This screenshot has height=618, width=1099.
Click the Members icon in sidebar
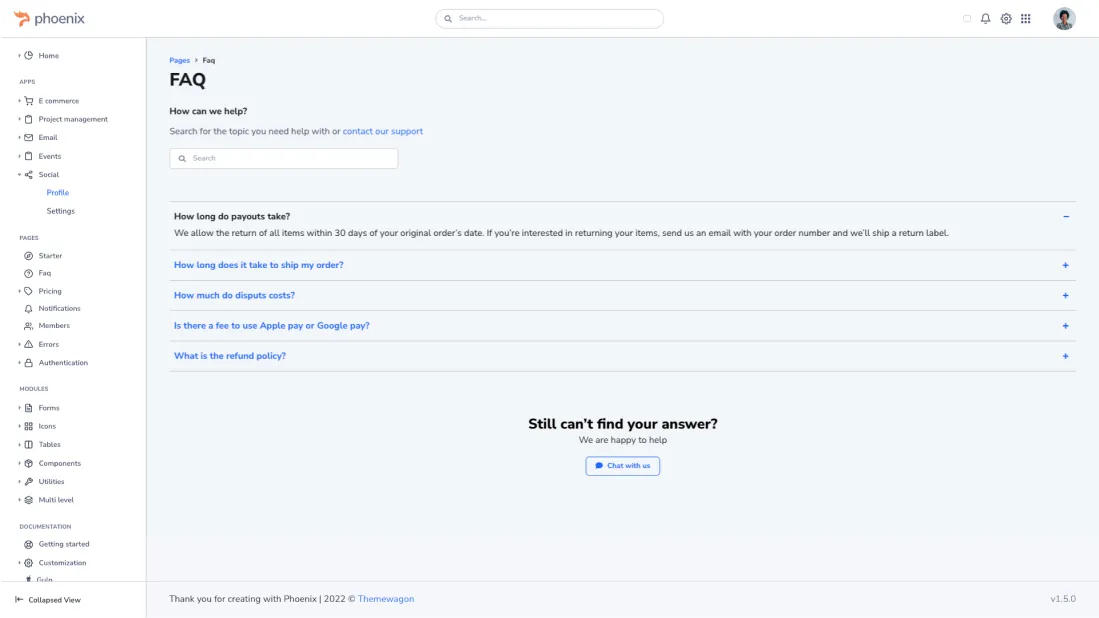[28, 326]
